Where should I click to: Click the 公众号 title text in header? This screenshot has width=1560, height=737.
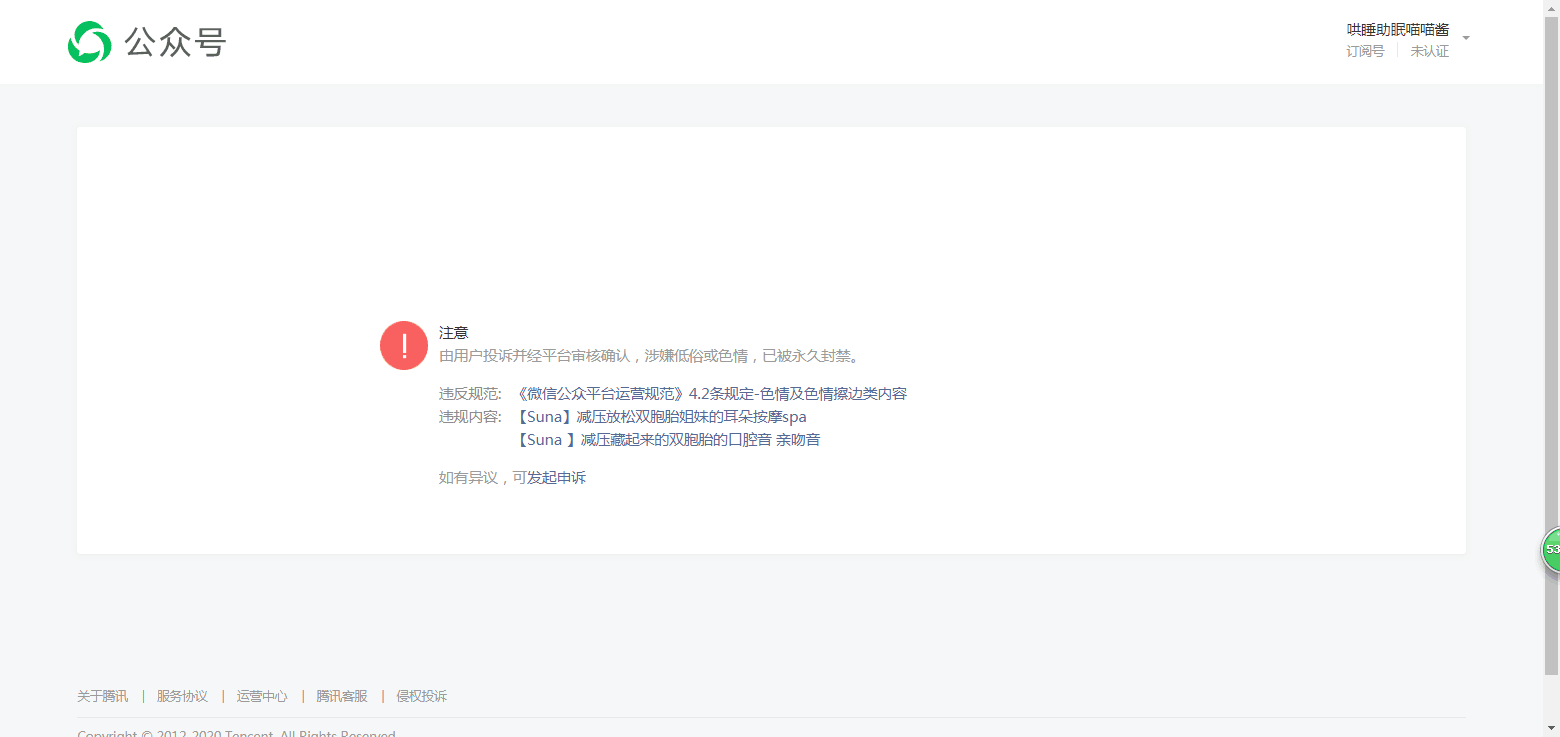point(176,42)
